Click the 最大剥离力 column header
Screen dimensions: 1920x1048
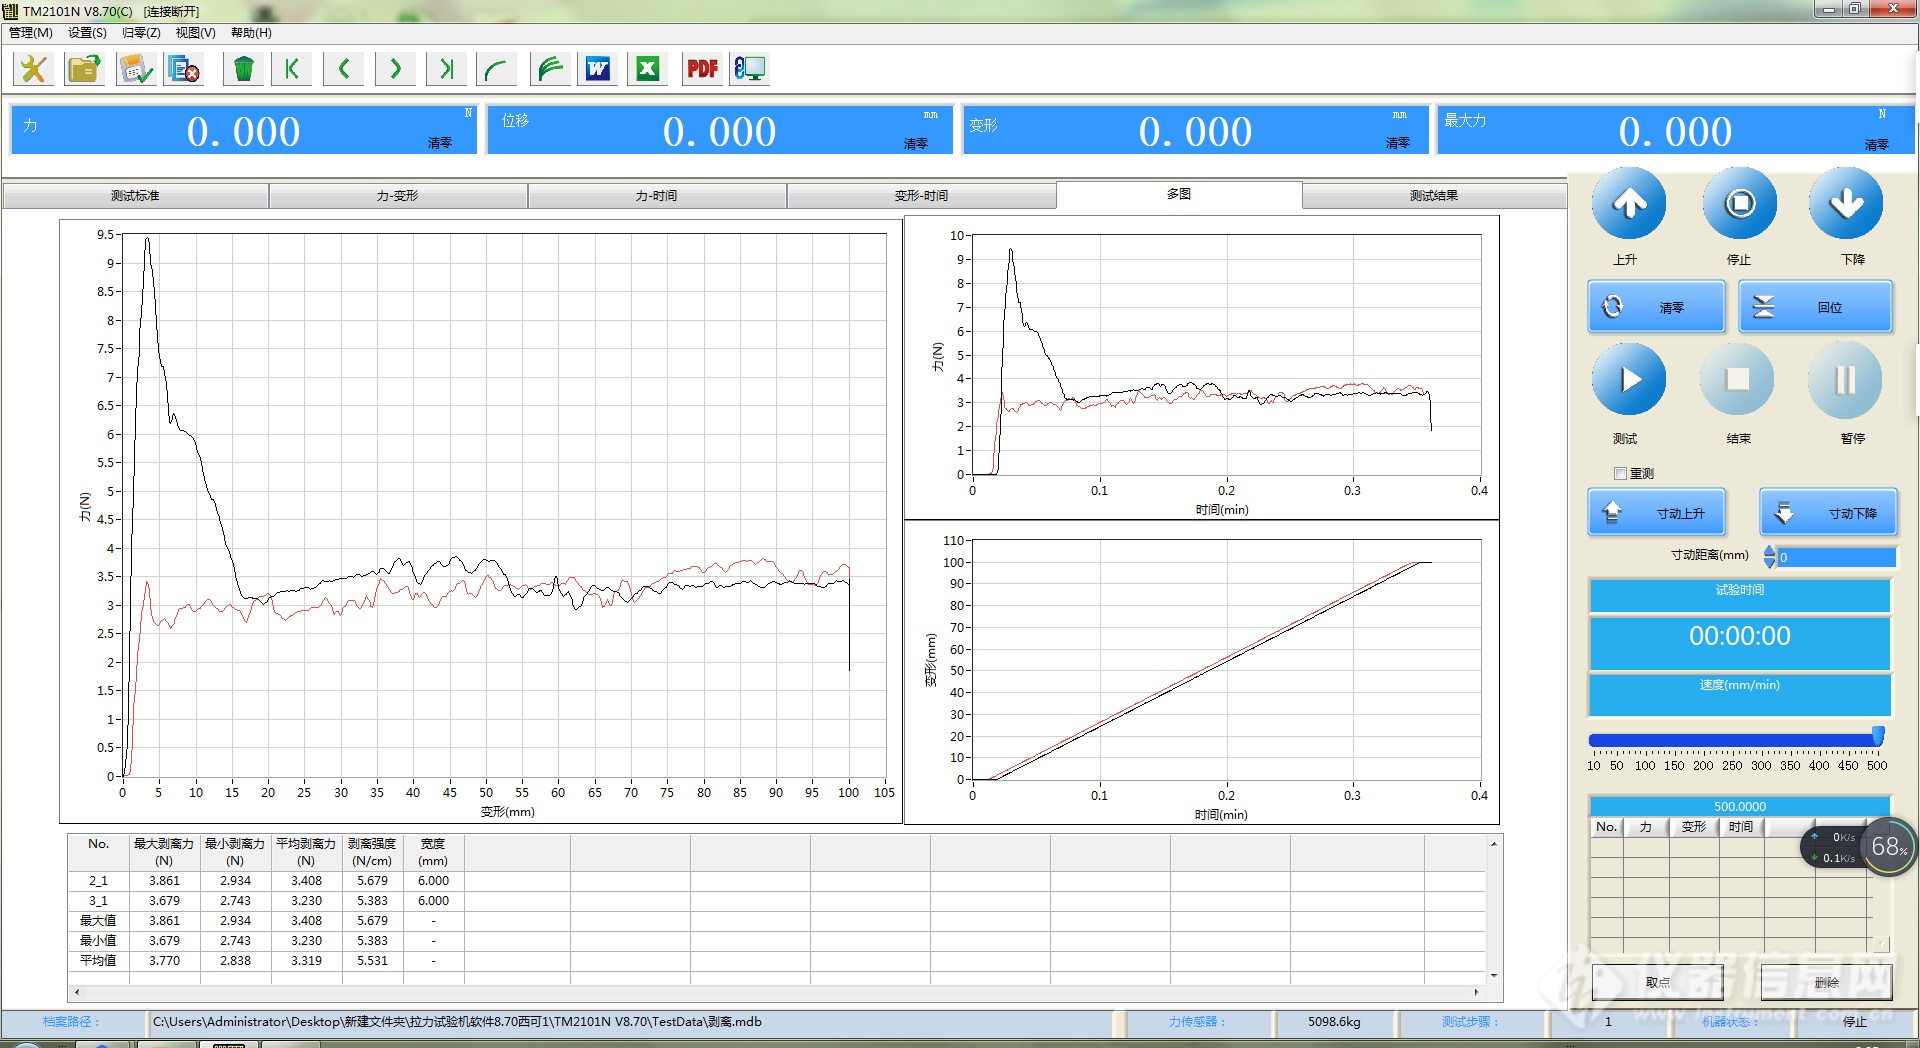(x=164, y=852)
